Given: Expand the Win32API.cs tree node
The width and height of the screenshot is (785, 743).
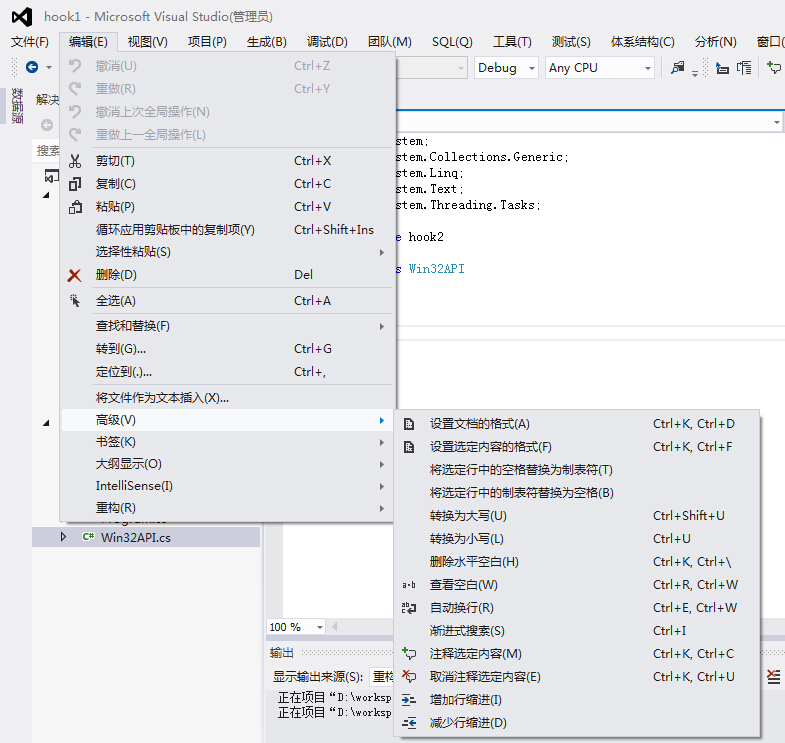Looking at the screenshot, I should [63, 537].
